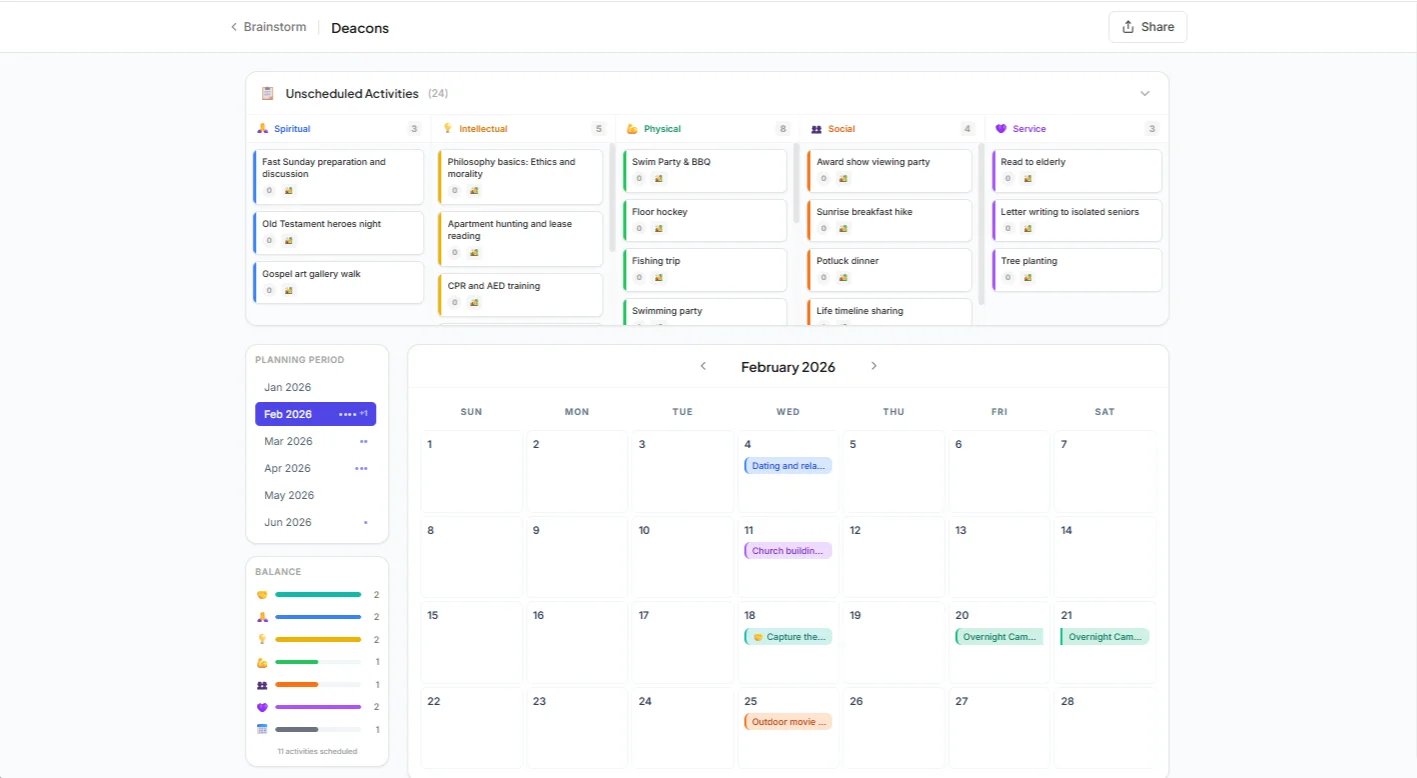Screen dimensions: 1417x778
Task: Collapse the Unscheduled Activities panel
Action: 1144,92
